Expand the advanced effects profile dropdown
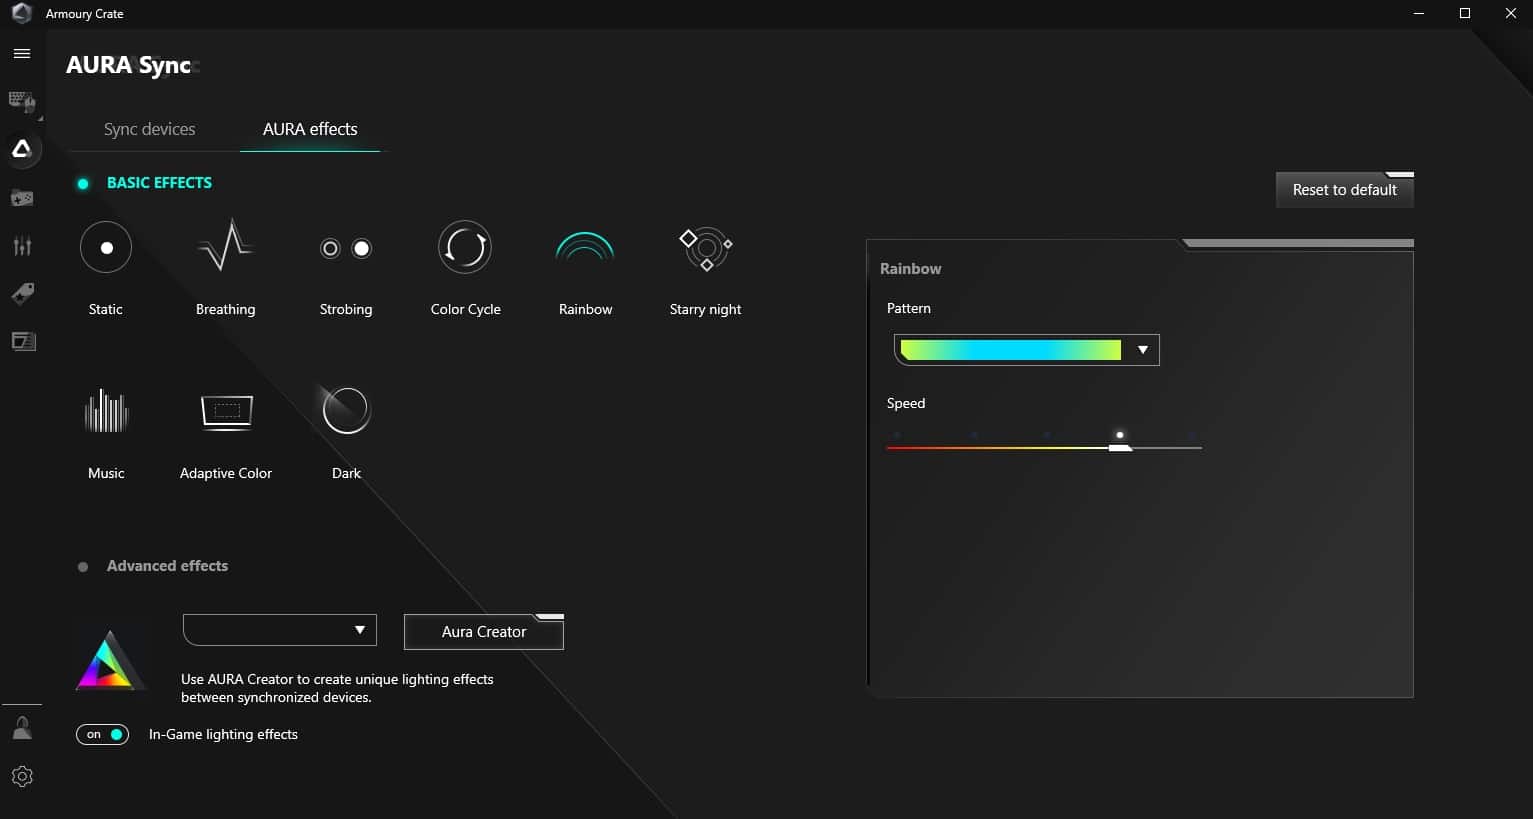This screenshot has height=819, width=1533. (280, 630)
